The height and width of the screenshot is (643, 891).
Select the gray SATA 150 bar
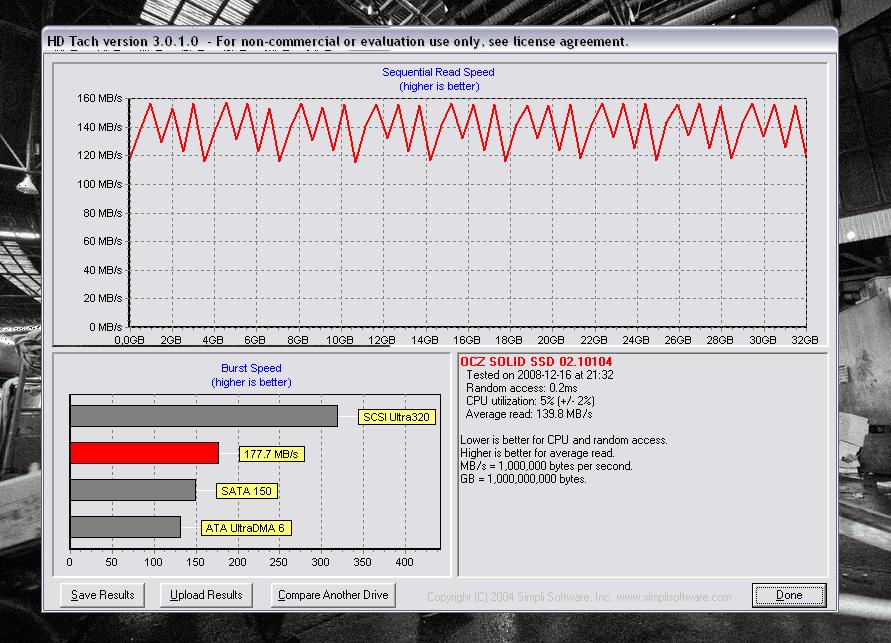pos(133,490)
